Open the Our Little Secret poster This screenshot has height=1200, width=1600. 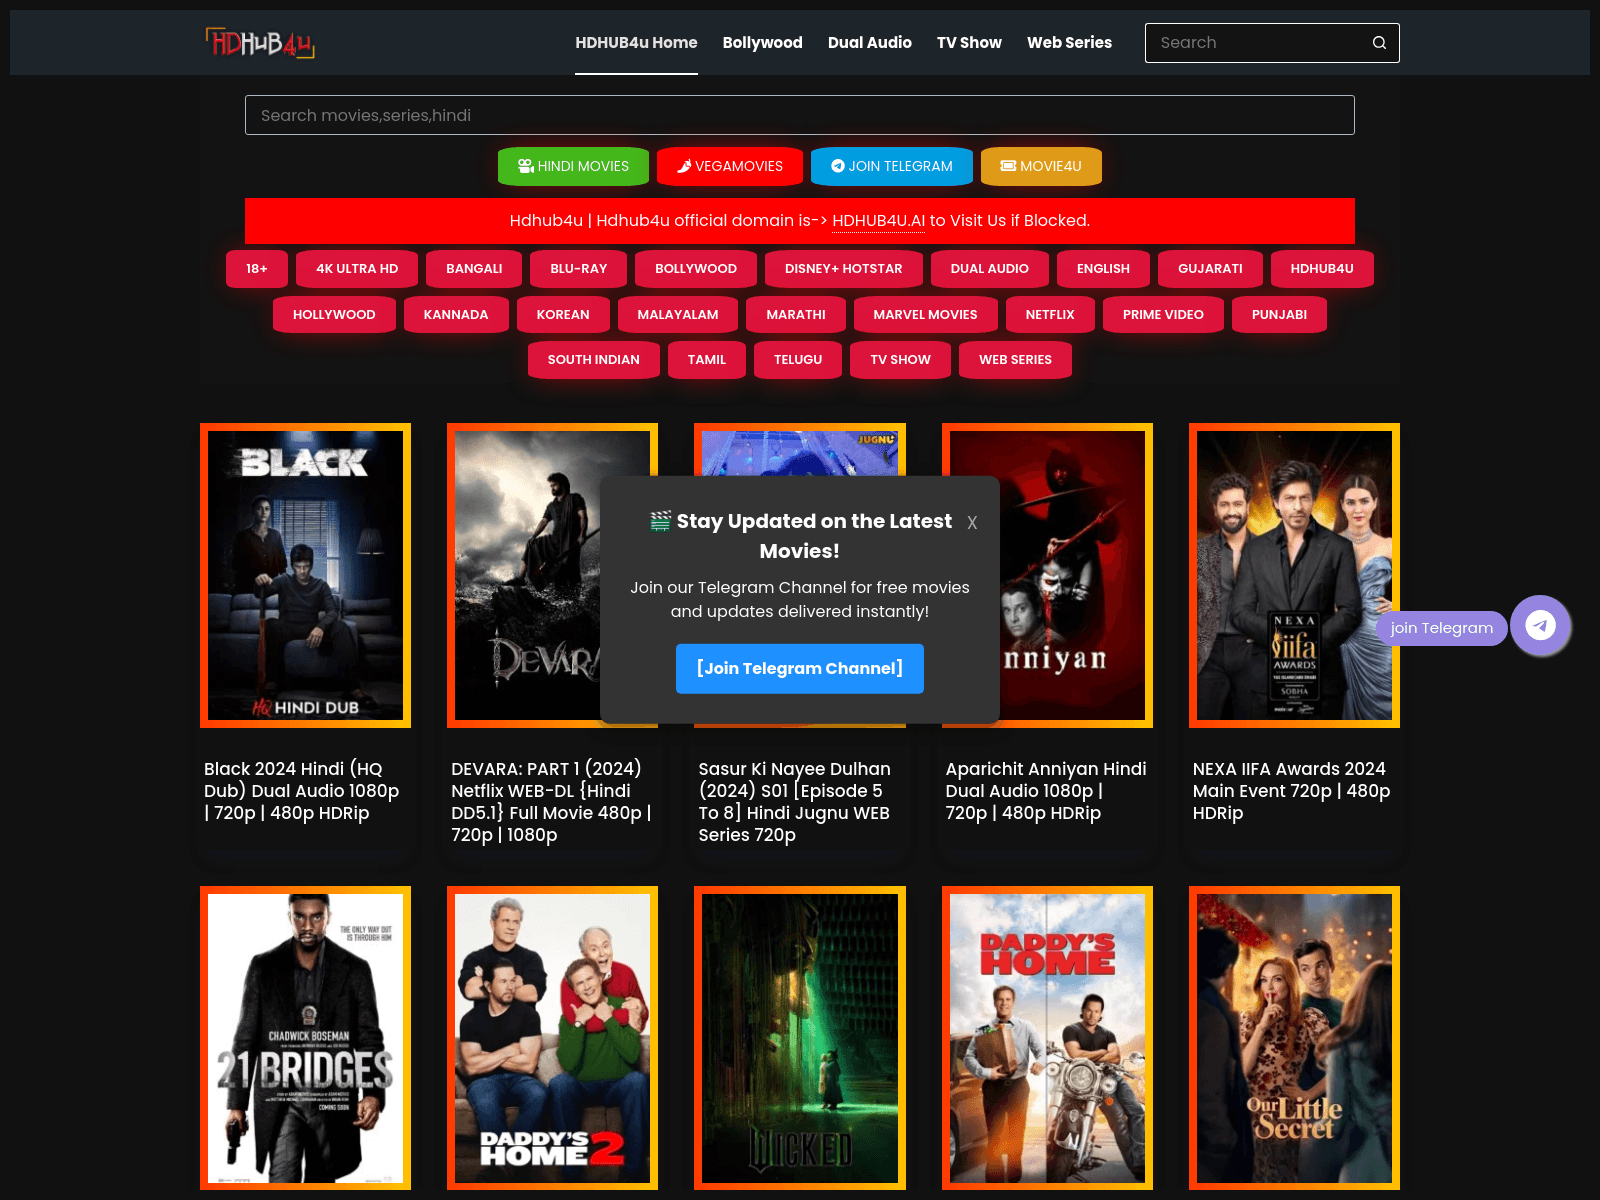(x=1294, y=1038)
